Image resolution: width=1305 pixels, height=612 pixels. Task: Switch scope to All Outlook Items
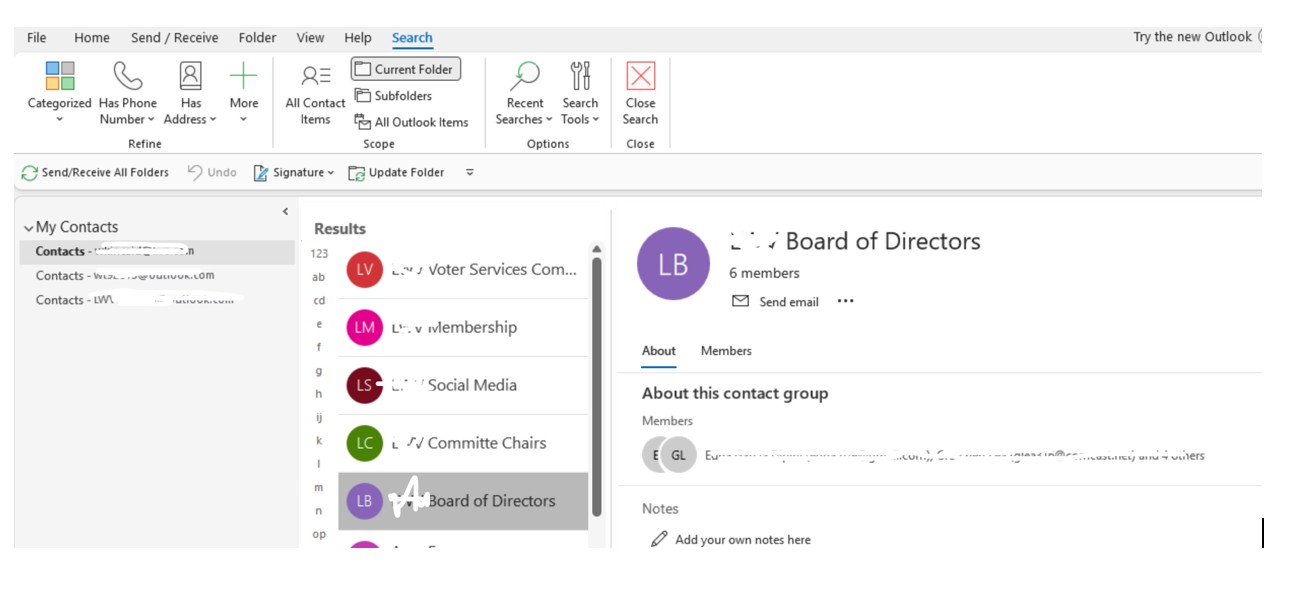(412, 122)
